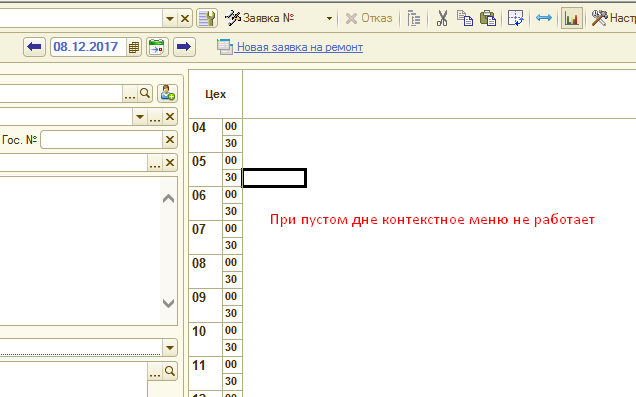Click the add client person icon

click(168, 93)
